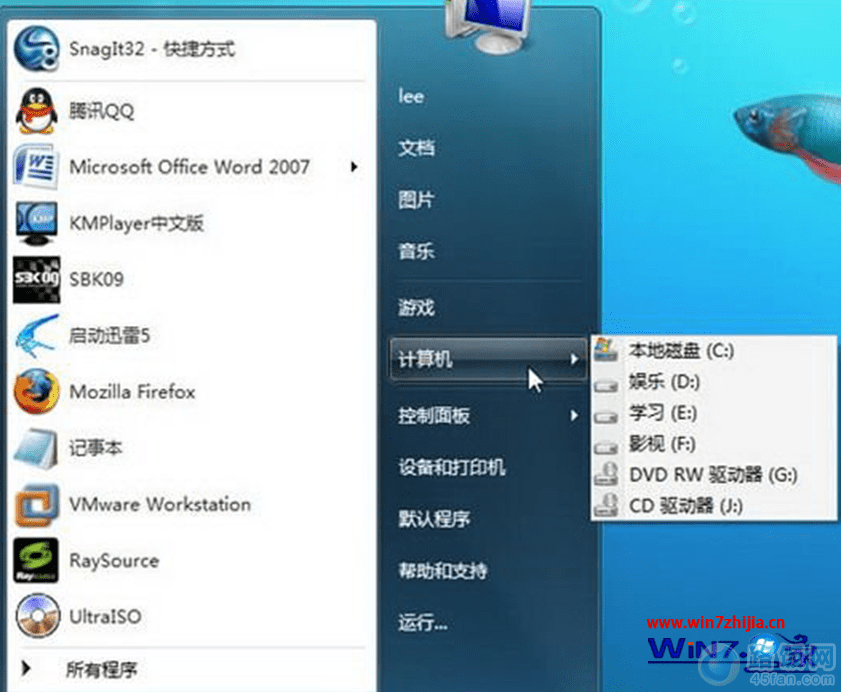Screen dimensions: 843x692
Task: Open 设备和打印机
Action: pyautogui.click(x=452, y=467)
